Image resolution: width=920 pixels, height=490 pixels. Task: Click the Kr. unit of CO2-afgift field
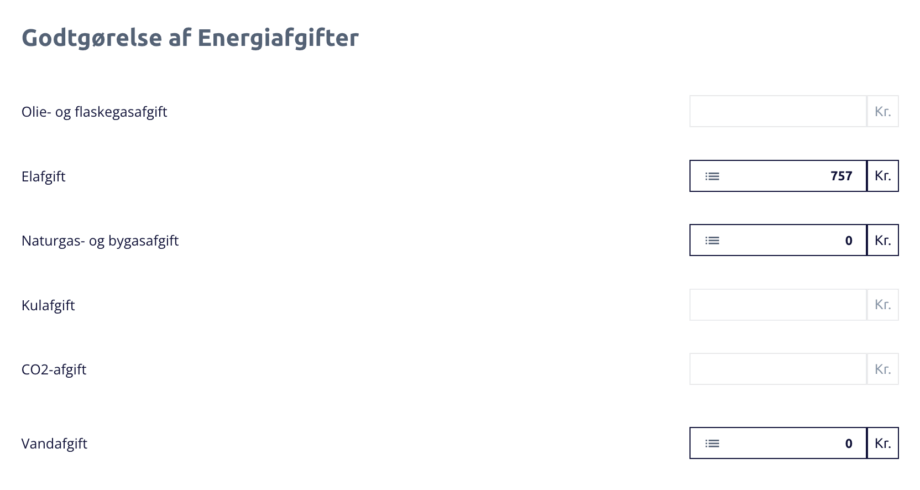pyautogui.click(x=883, y=369)
